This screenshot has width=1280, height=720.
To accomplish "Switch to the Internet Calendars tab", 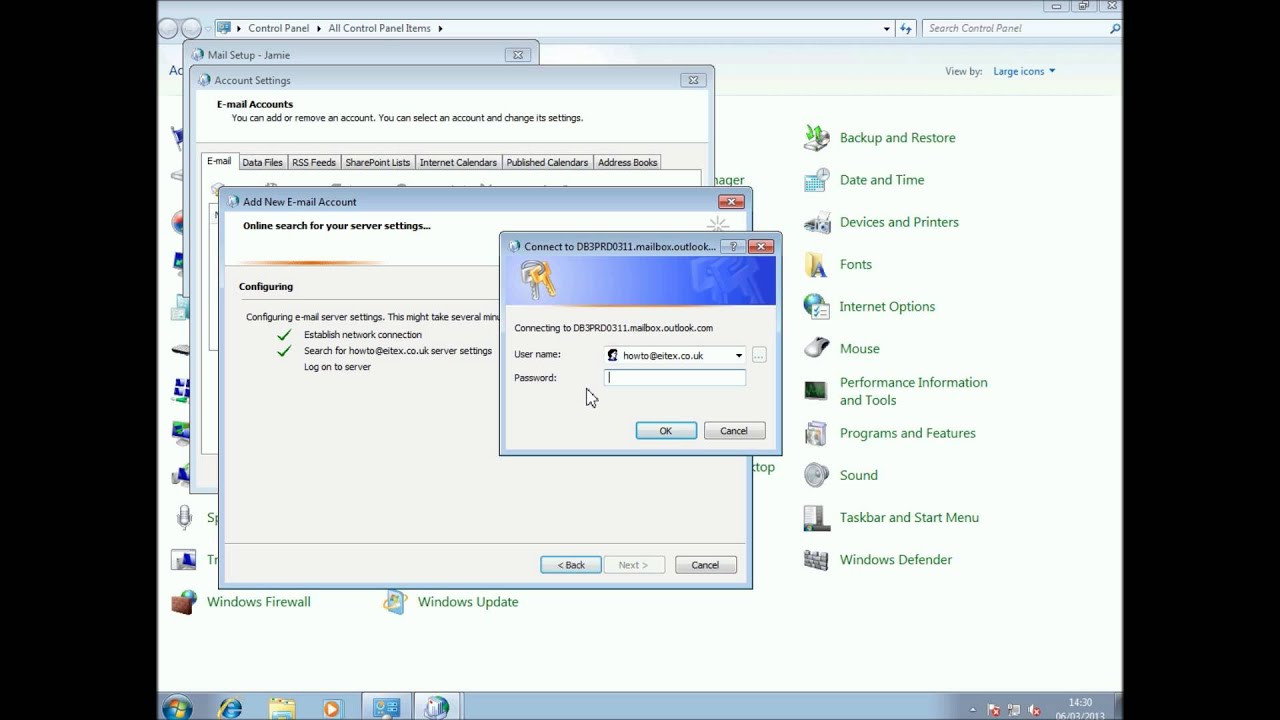I will coord(458,162).
